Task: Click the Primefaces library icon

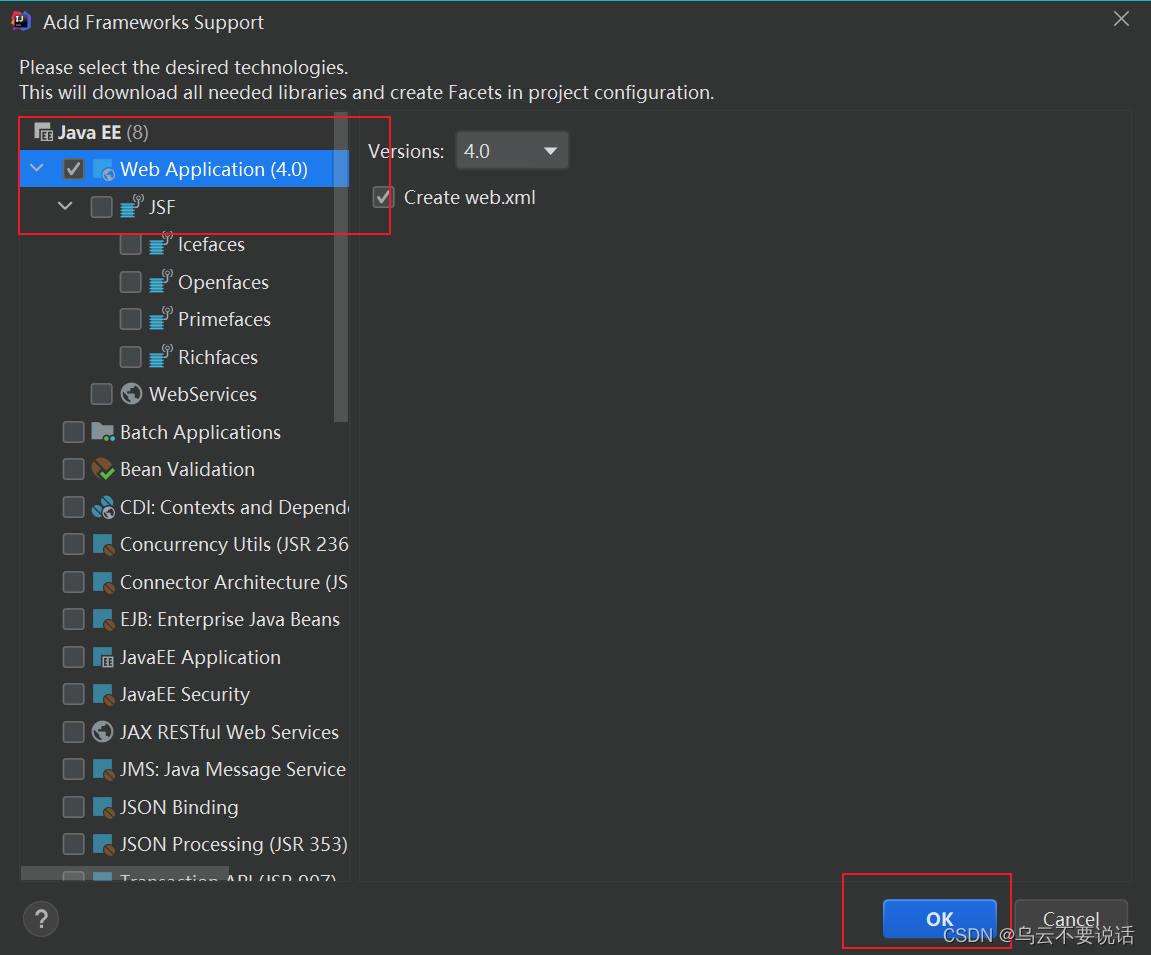Action: coord(161,319)
